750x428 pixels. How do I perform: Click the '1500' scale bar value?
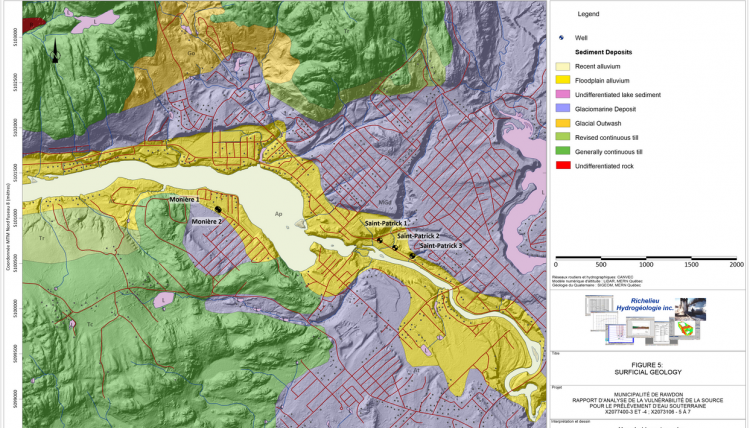tap(692, 264)
